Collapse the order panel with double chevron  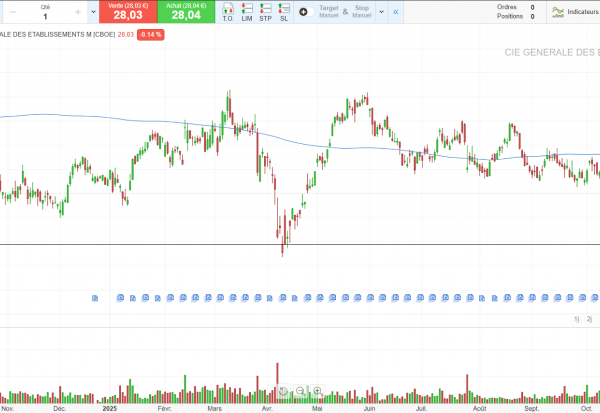pyautogui.click(x=395, y=12)
